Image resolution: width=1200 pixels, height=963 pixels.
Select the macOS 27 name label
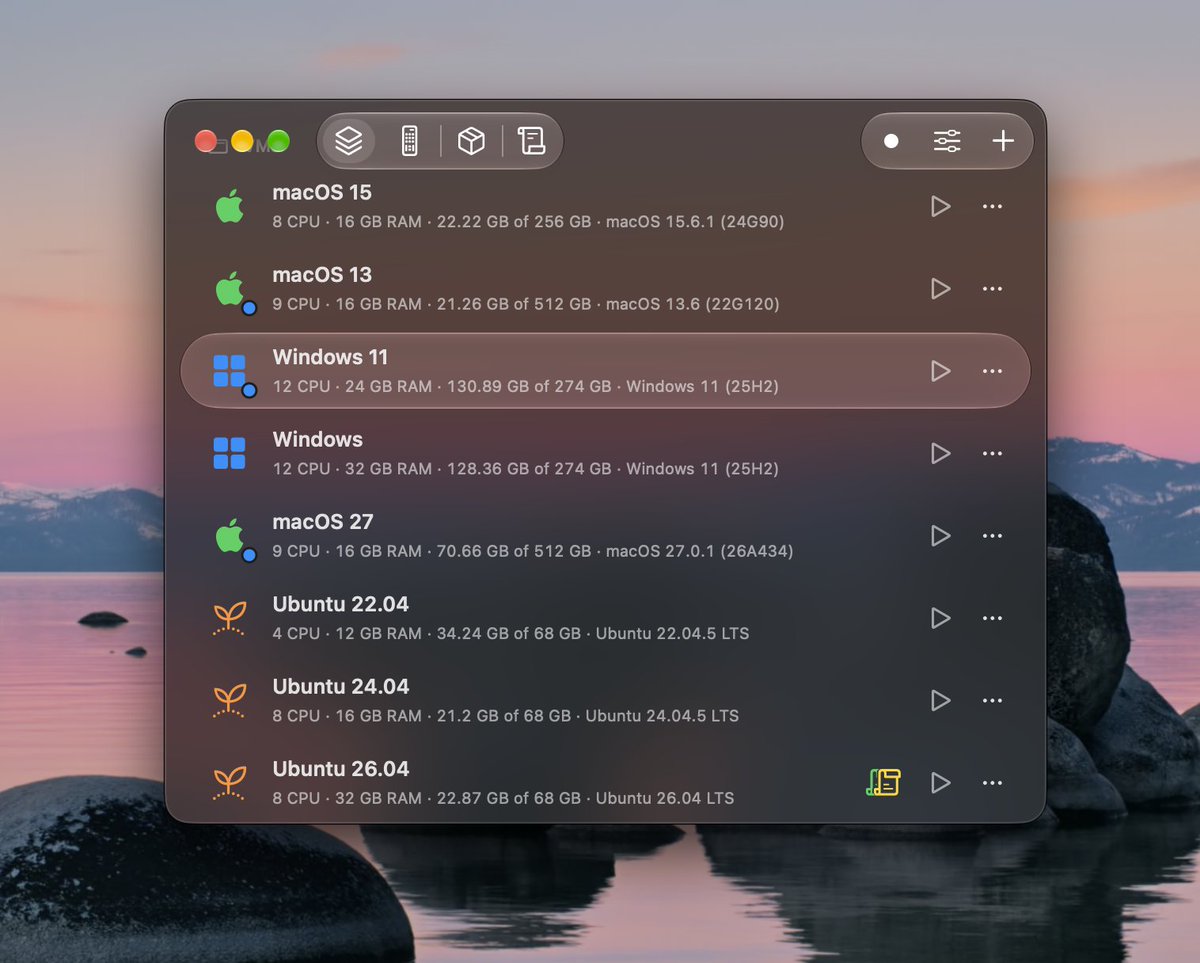point(323,522)
